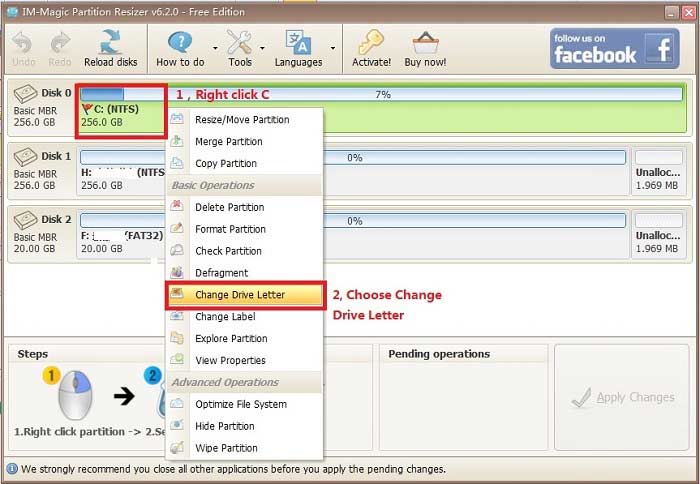This screenshot has width=700, height=484.
Task: Click the Optimize File System icon
Action: [x=177, y=404]
